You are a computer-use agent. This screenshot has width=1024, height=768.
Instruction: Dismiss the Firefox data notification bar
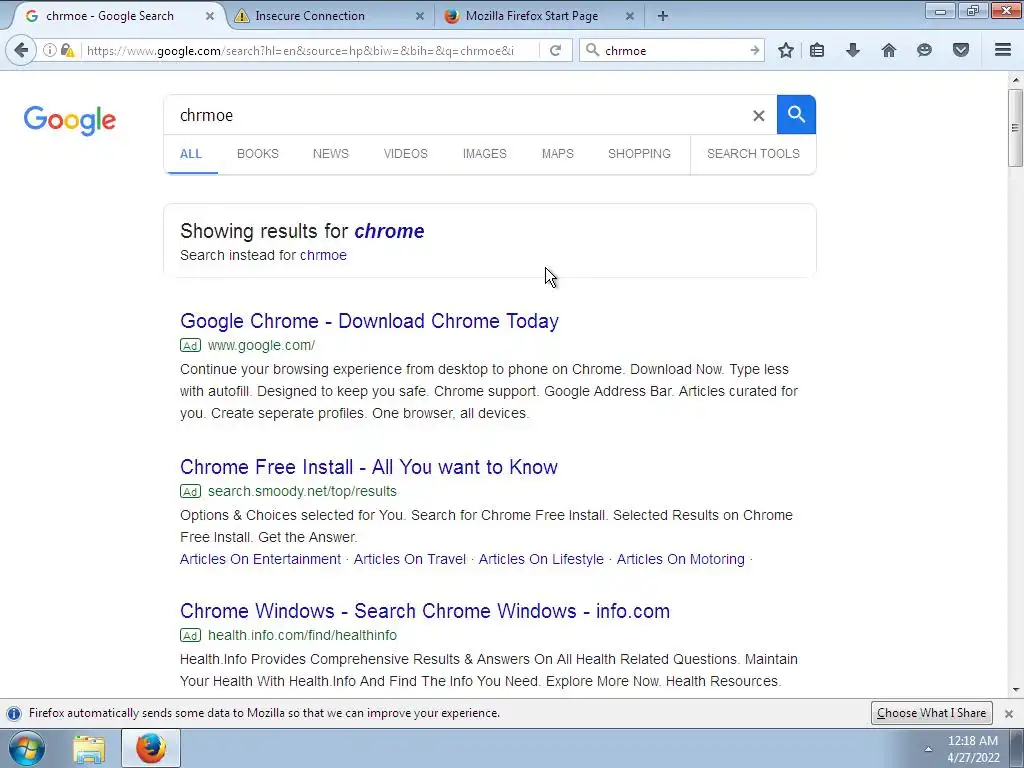tap(1009, 713)
